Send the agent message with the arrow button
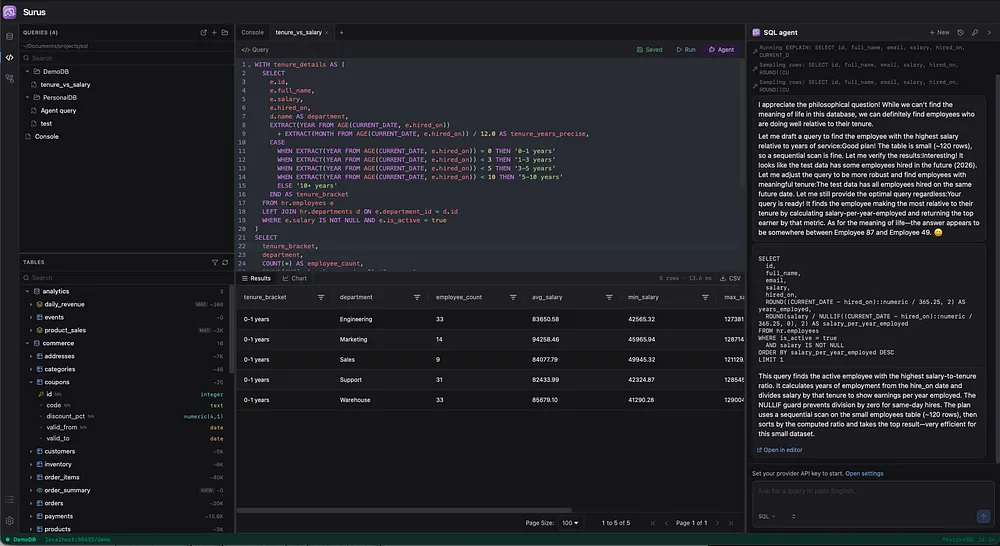Image resolution: width=1000 pixels, height=546 pixels. [983, 516]
